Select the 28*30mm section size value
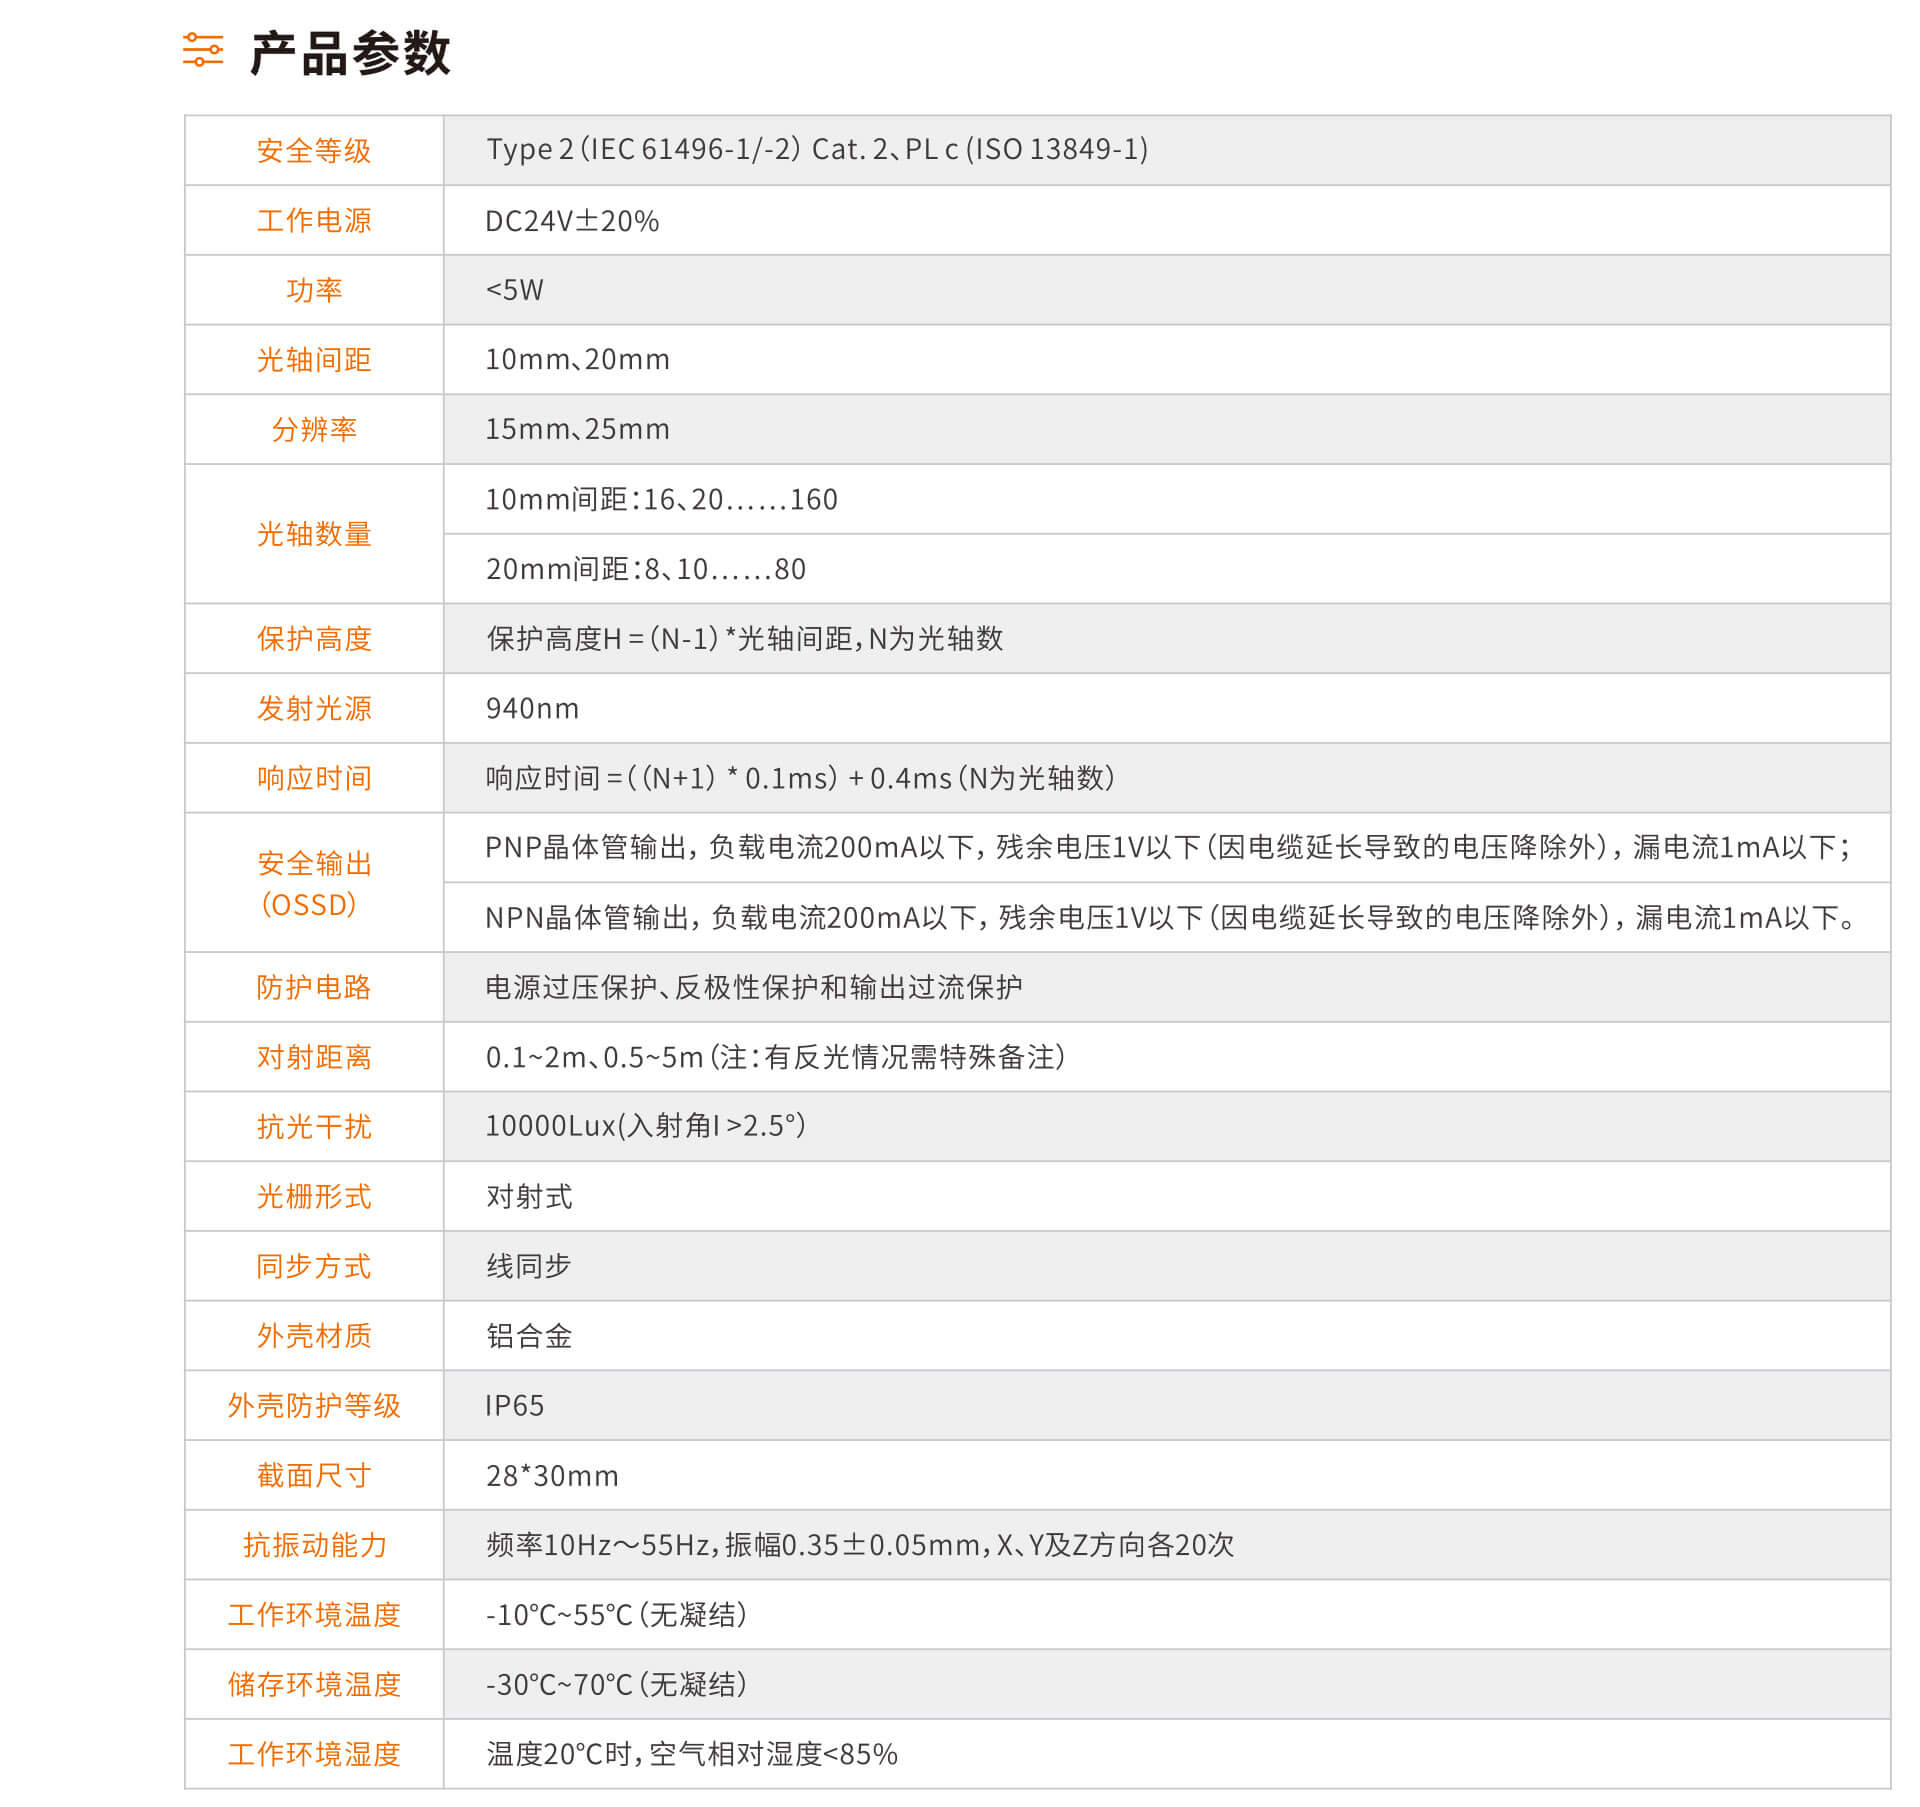The height and width of the screenshot is (1807, 1920). [552, 1476]
